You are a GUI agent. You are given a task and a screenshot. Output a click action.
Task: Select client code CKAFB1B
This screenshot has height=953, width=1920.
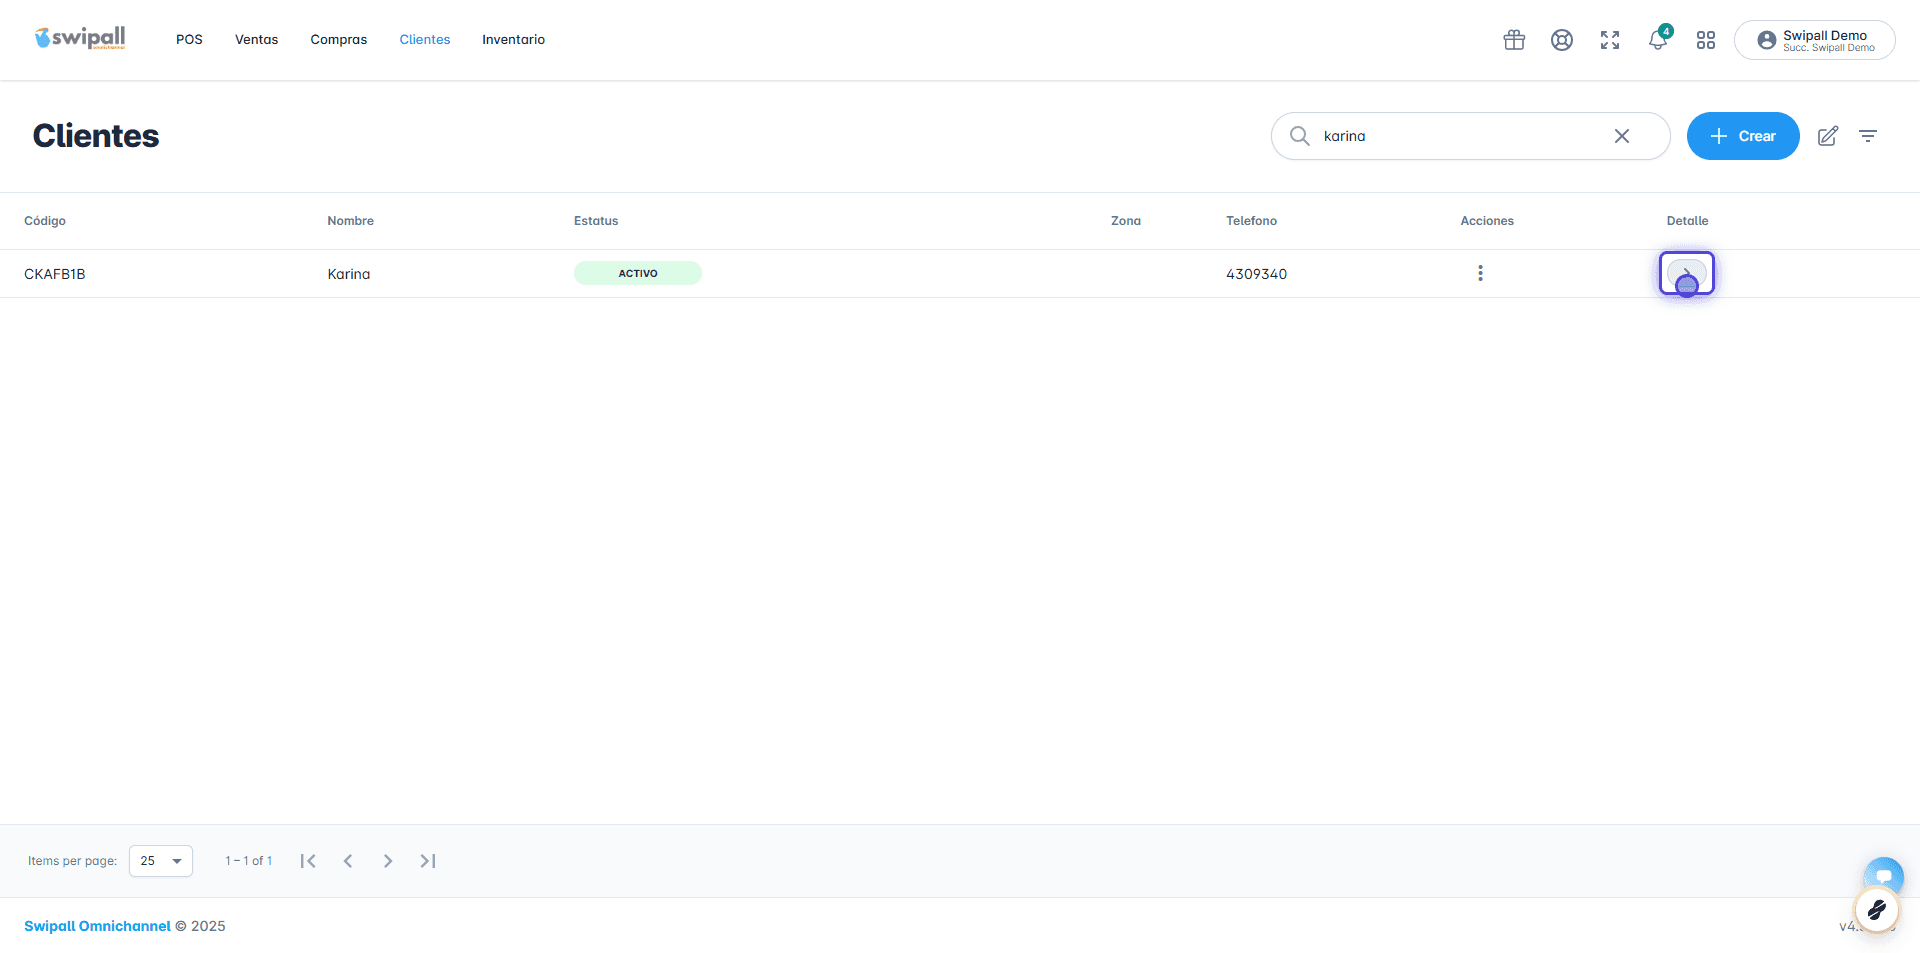tap(55, 274)
